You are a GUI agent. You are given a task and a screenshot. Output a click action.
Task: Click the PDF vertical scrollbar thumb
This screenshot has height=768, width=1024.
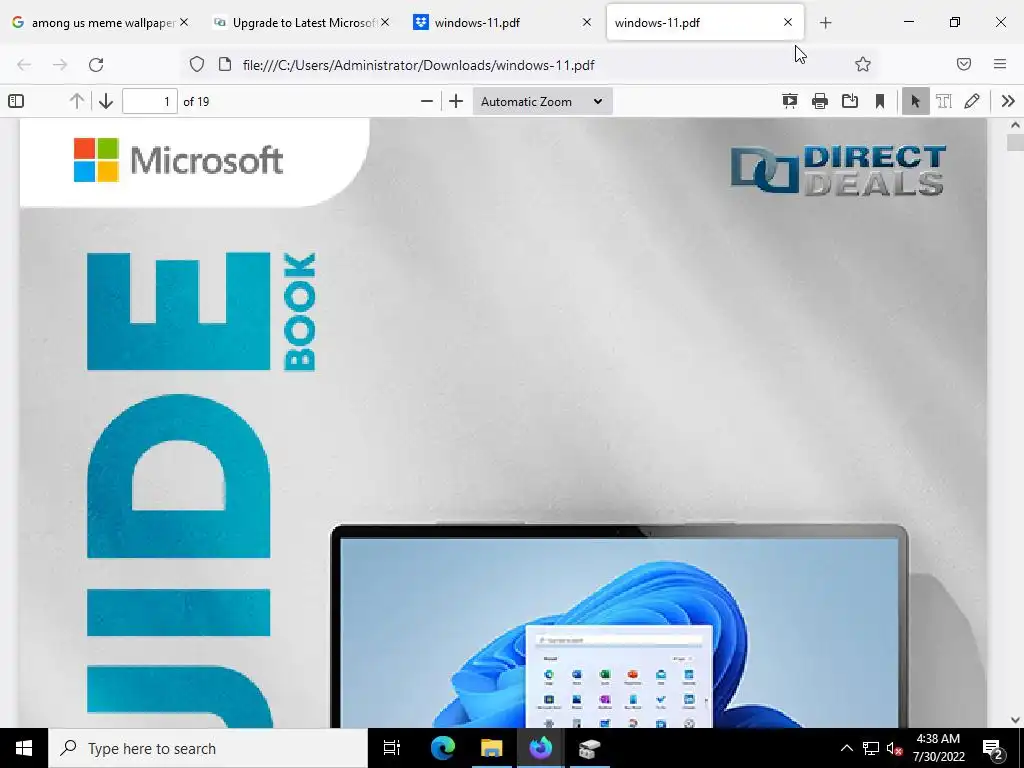click(1016, 142)
